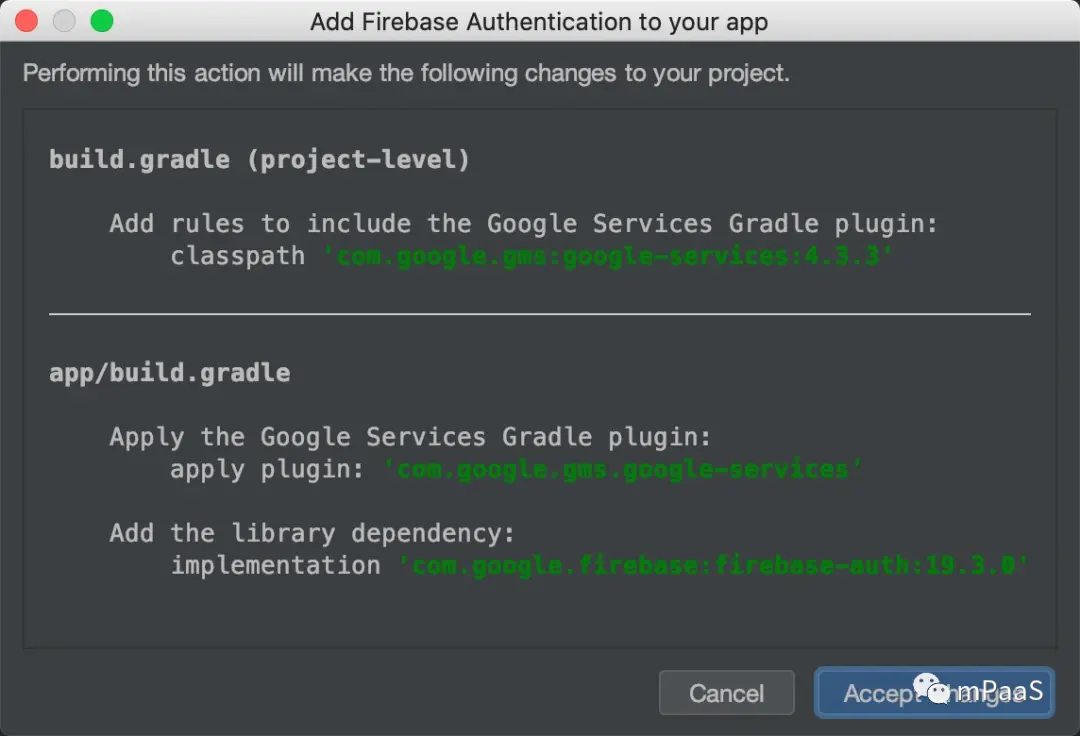Image resolution: width=1080 pixels, height=736 pixels.
Task: Click the 'classpath' keyword
Action: click(238, 256)
